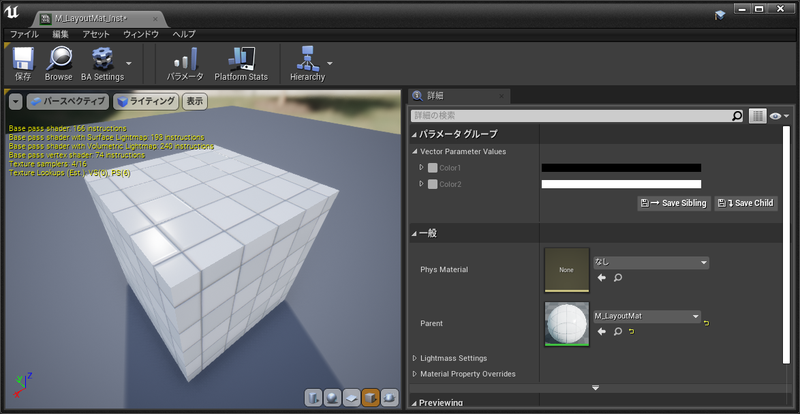
Task: Click the Save Sibling button
Action: coord(674,203)
